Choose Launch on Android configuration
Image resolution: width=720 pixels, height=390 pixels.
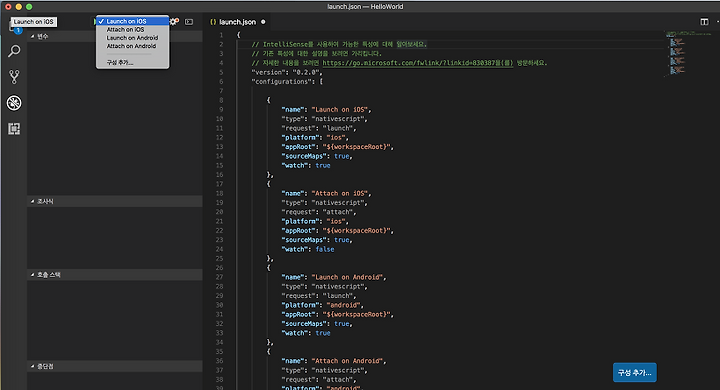click(132, 38)
